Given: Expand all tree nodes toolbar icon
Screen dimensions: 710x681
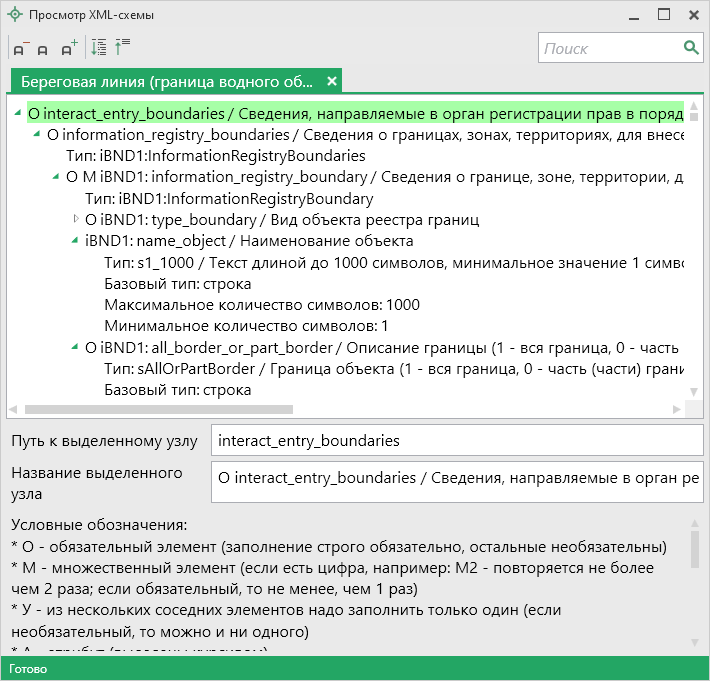Looking at the screenshot, I should (x=98, y=47).
